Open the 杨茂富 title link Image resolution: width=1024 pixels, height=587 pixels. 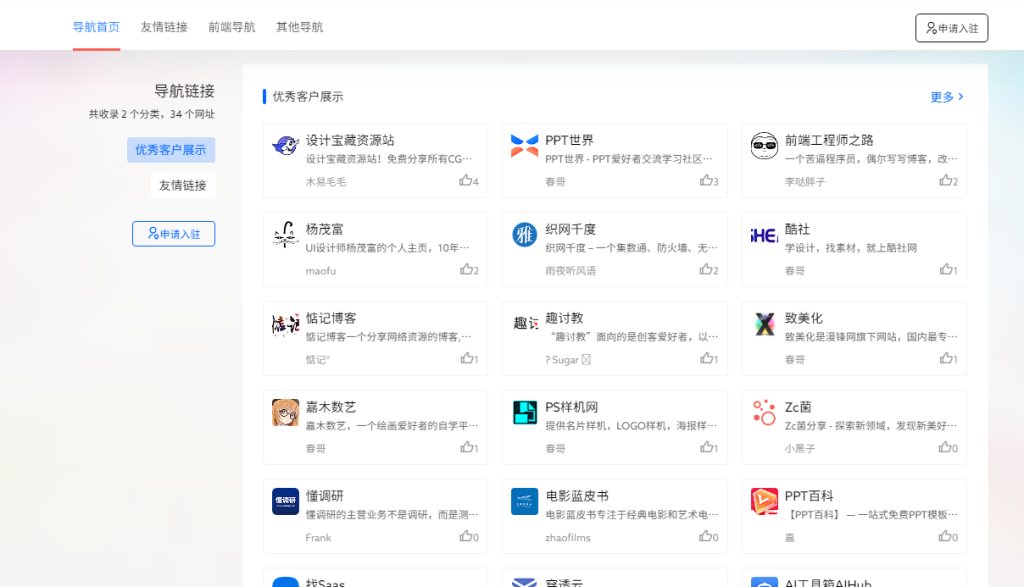pos(325,229)
